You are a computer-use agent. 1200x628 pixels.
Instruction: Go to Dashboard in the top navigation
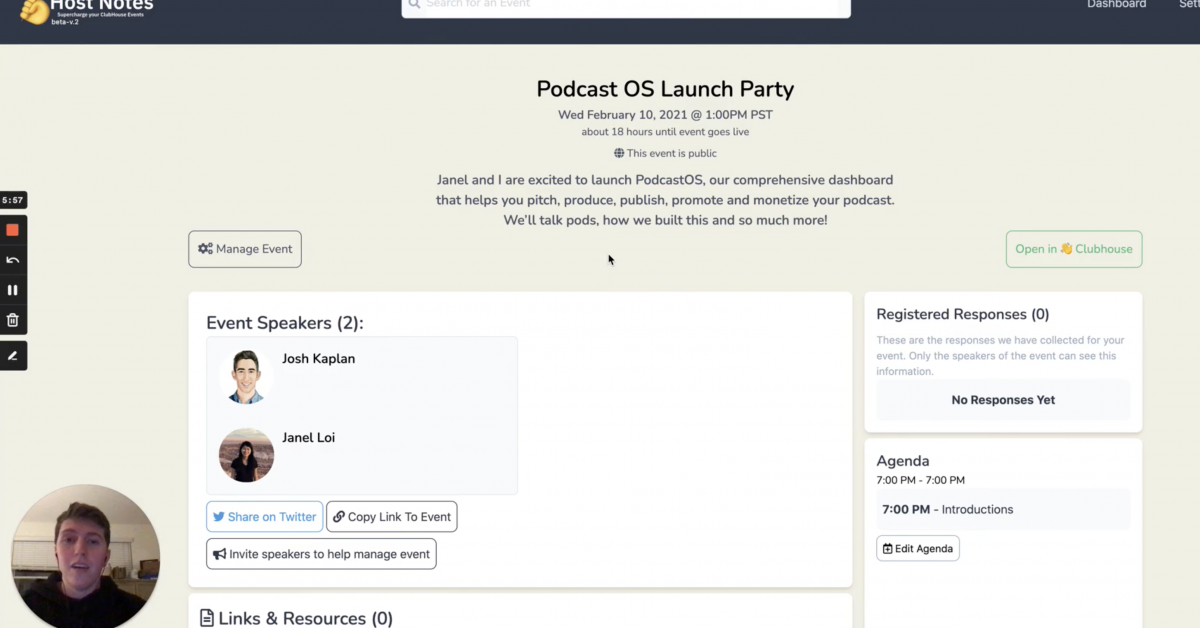(x=1117, y=4)
